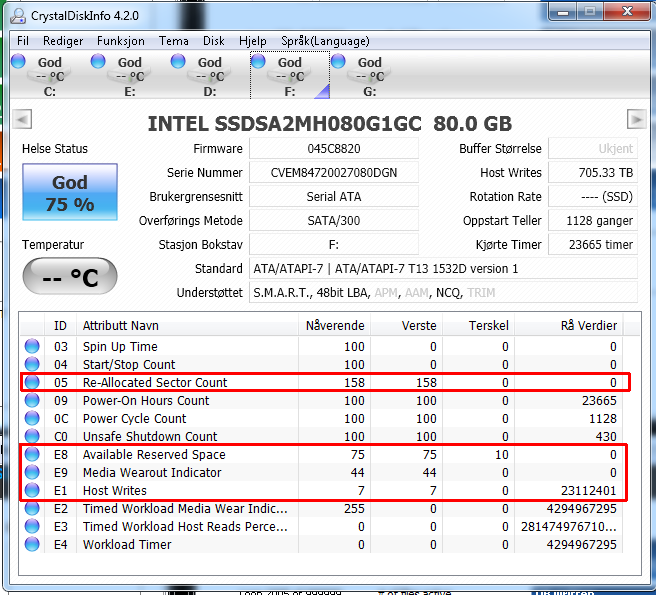Click the Terskel column header

click(479, 326)
